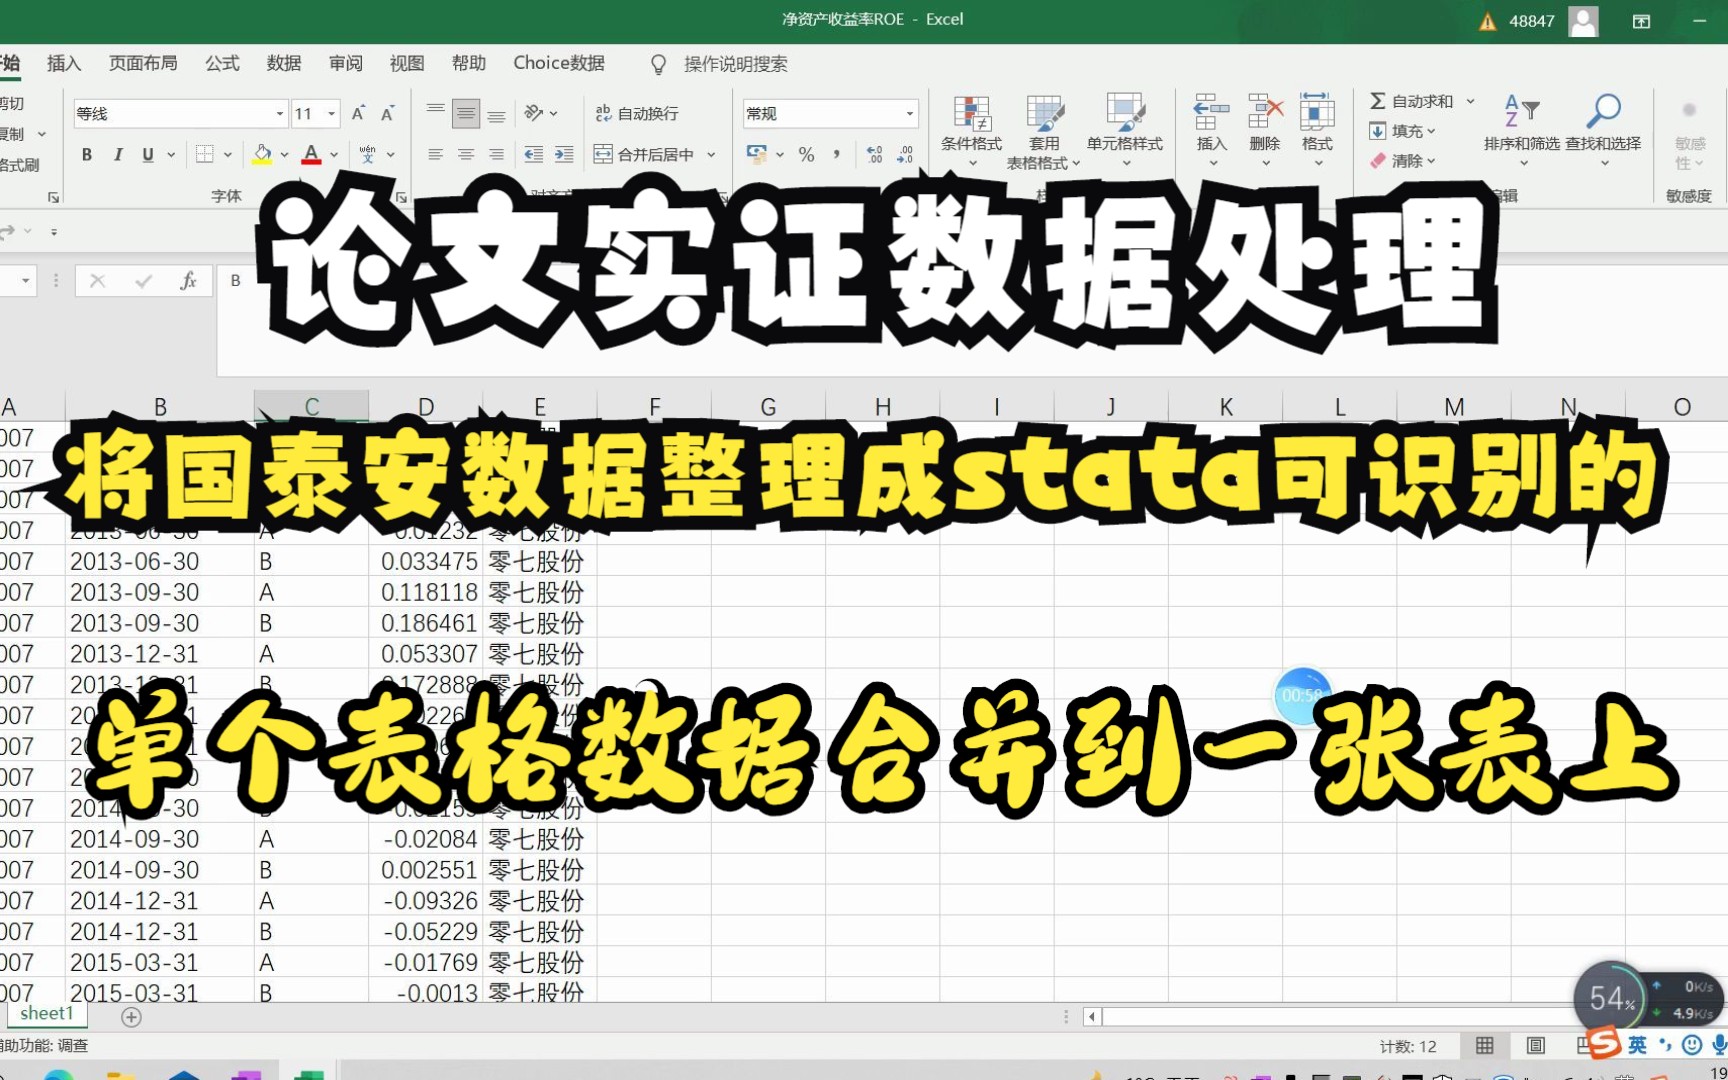The height and width of the screenshot is (1080, 1728).
Task: Increase font size icon
Action: click(358, 113)
